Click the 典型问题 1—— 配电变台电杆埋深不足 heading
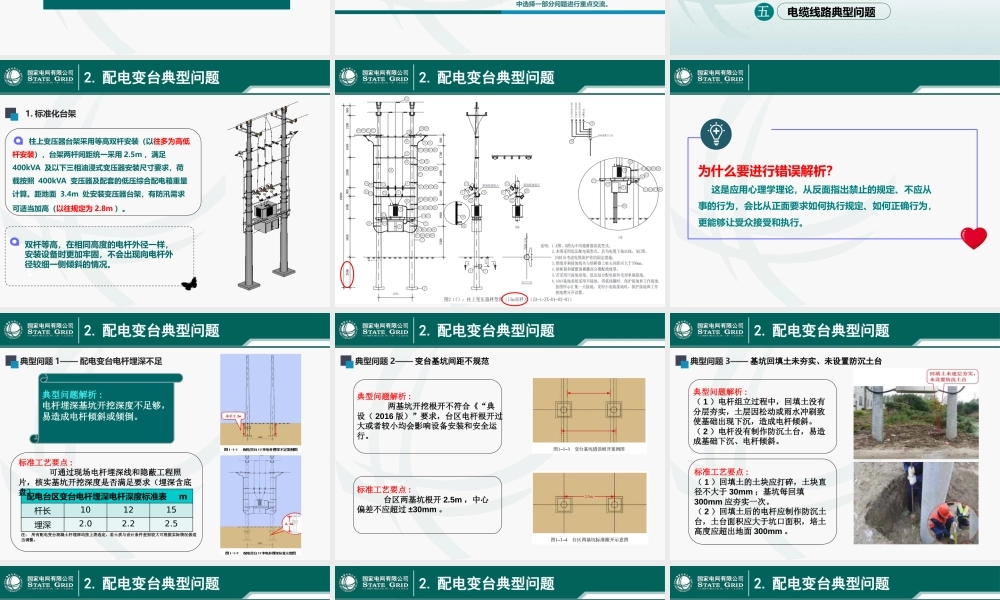The image size is (1000, 600). pos(91,361)
